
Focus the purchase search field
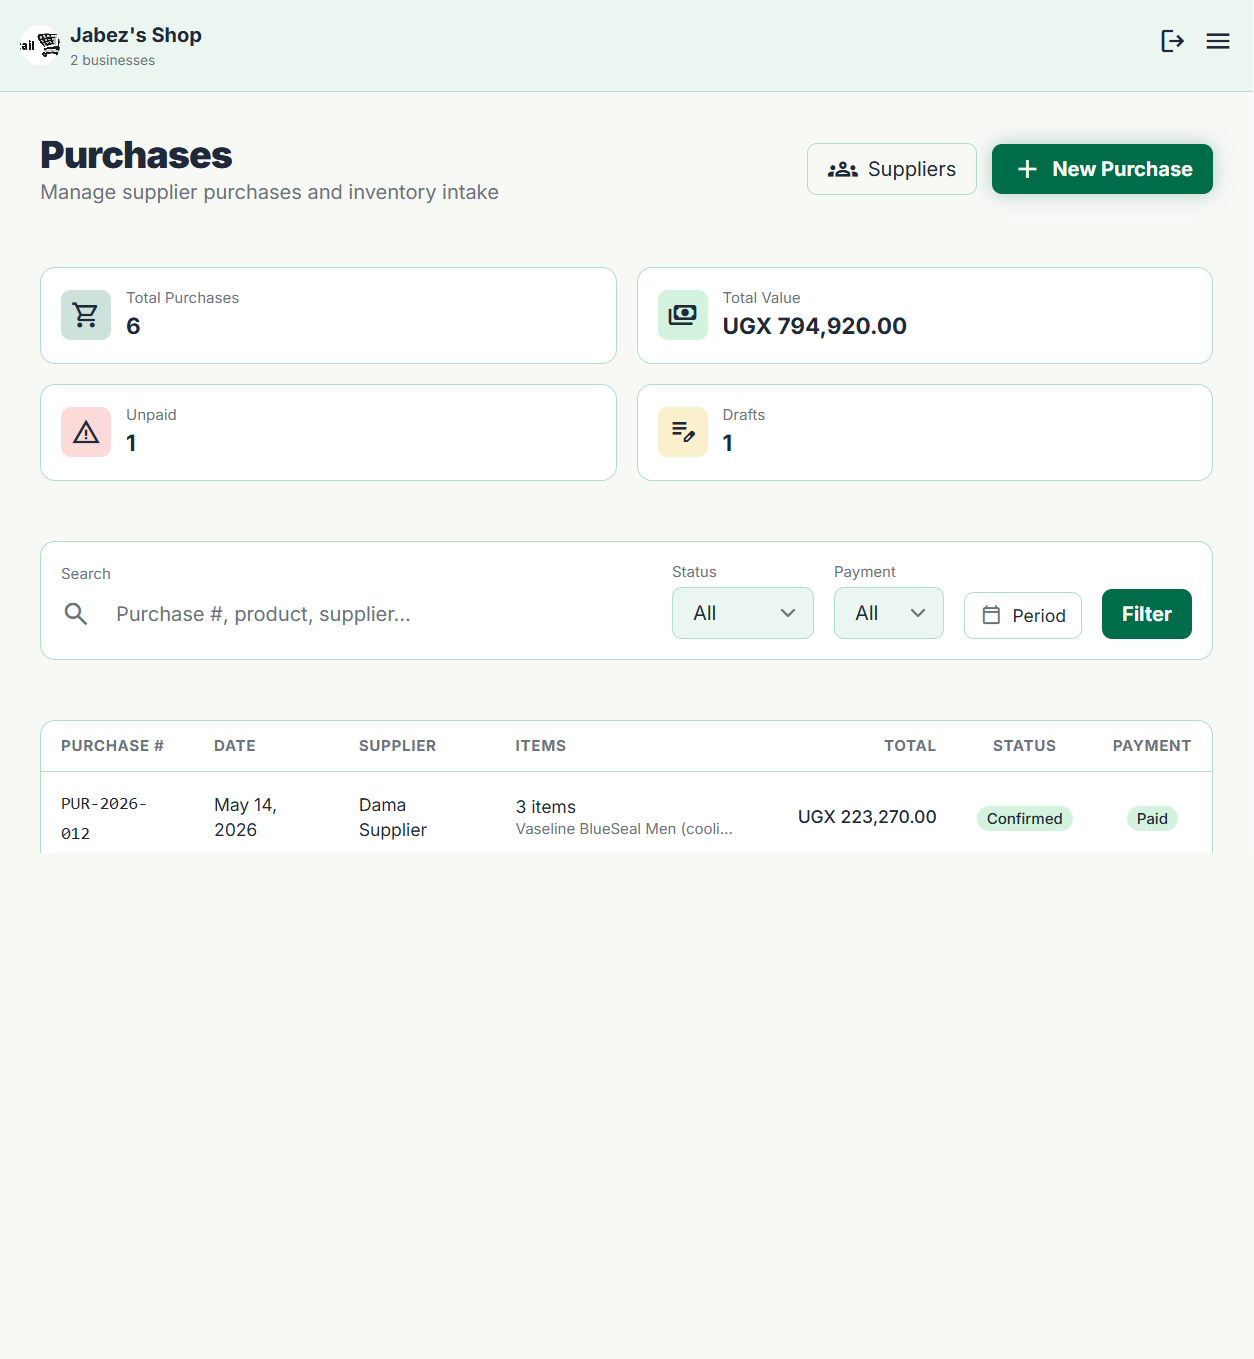(x=356, y=614)
